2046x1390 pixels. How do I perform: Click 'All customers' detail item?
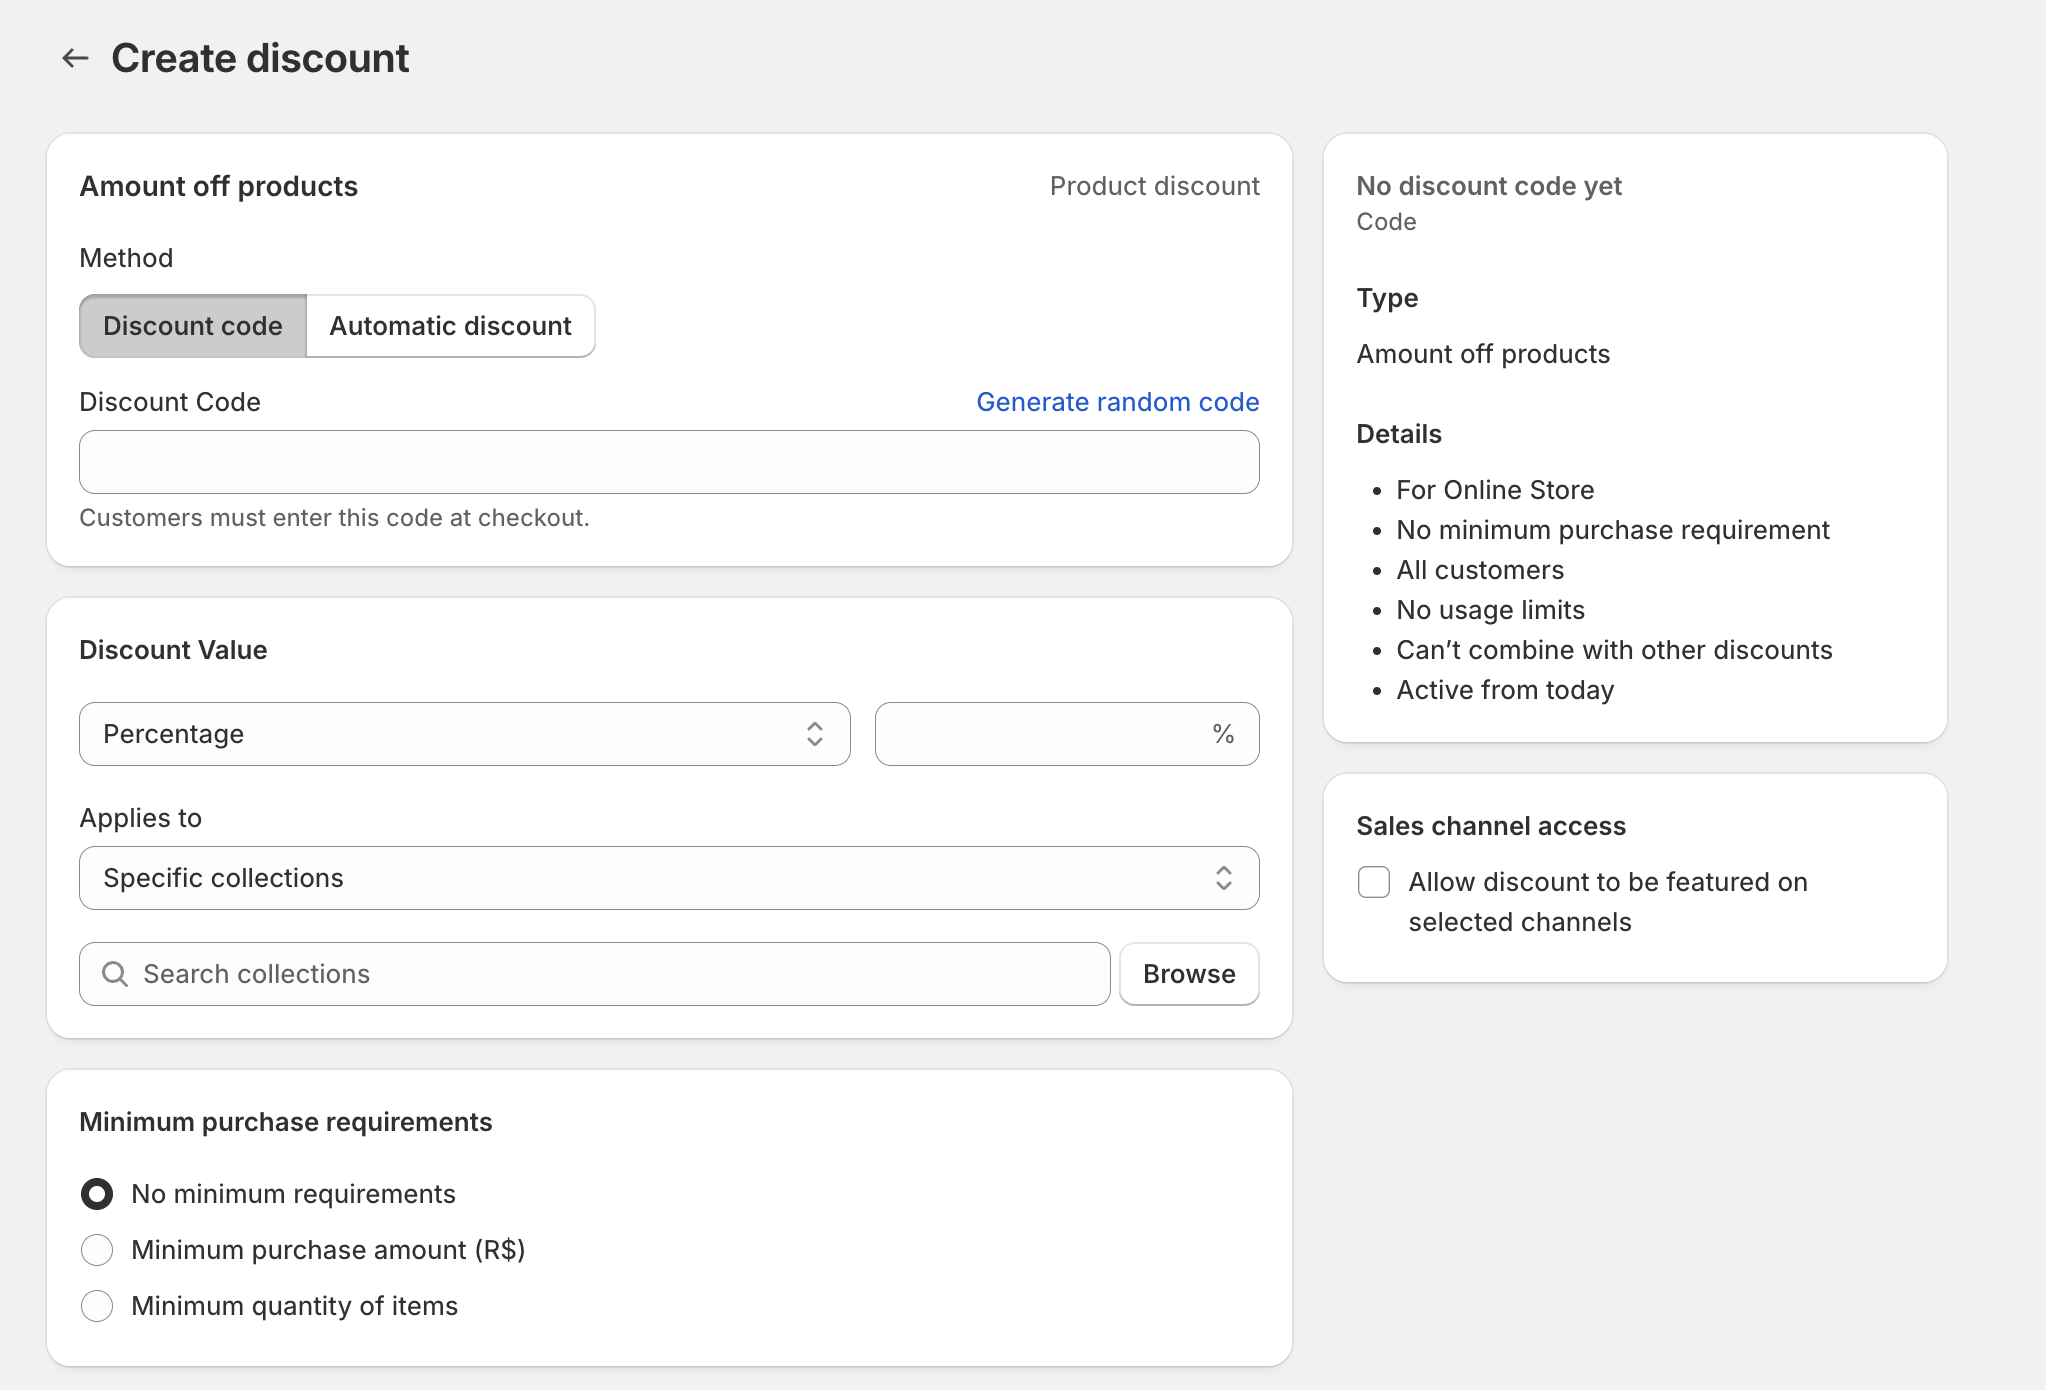tap(1480, 570)
